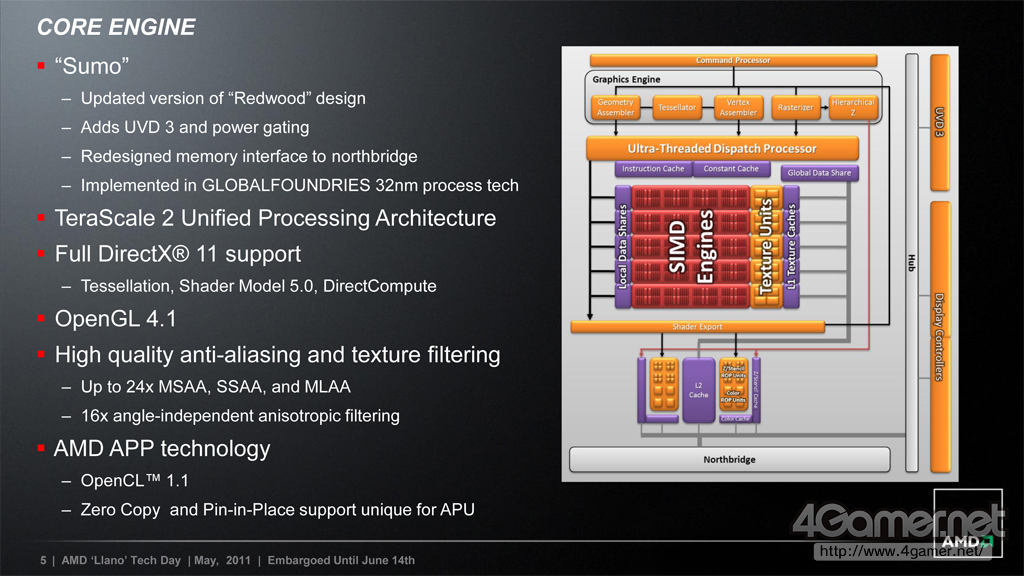1024x576 pixels.
Task: Click the Color Cache label block
Action: click(x=735, y=419)
